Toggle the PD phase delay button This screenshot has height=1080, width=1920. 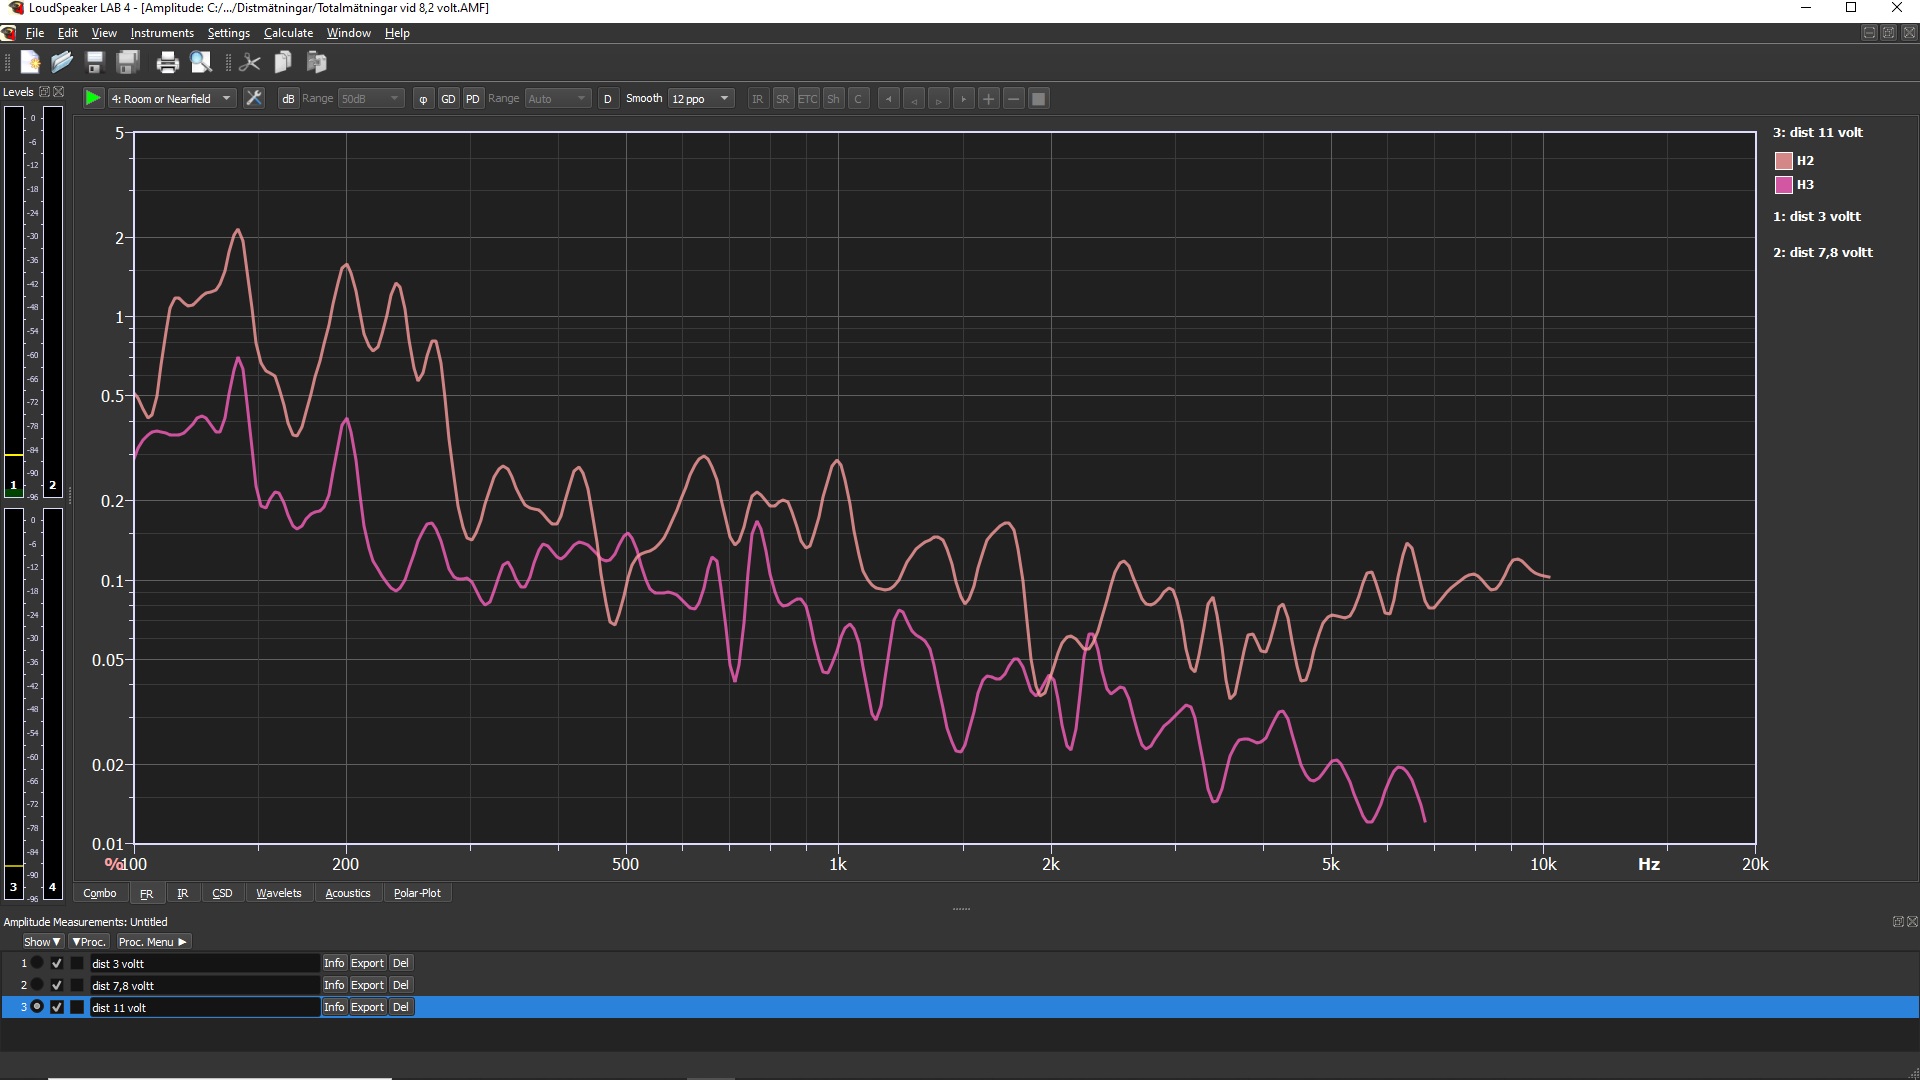pyautogui.click(x=473, y=98)
